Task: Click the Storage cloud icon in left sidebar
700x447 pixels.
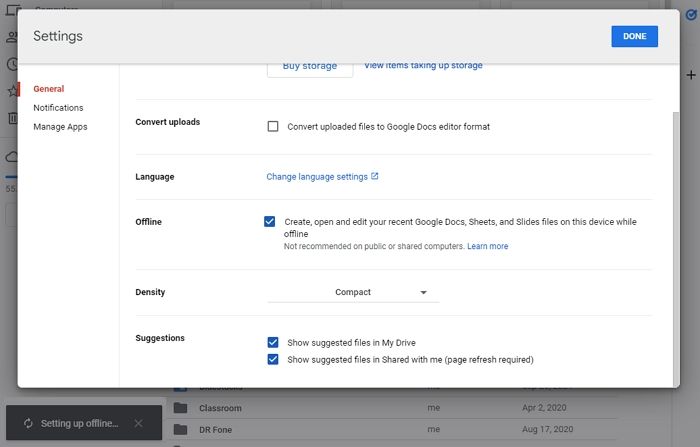Action: 12,157
